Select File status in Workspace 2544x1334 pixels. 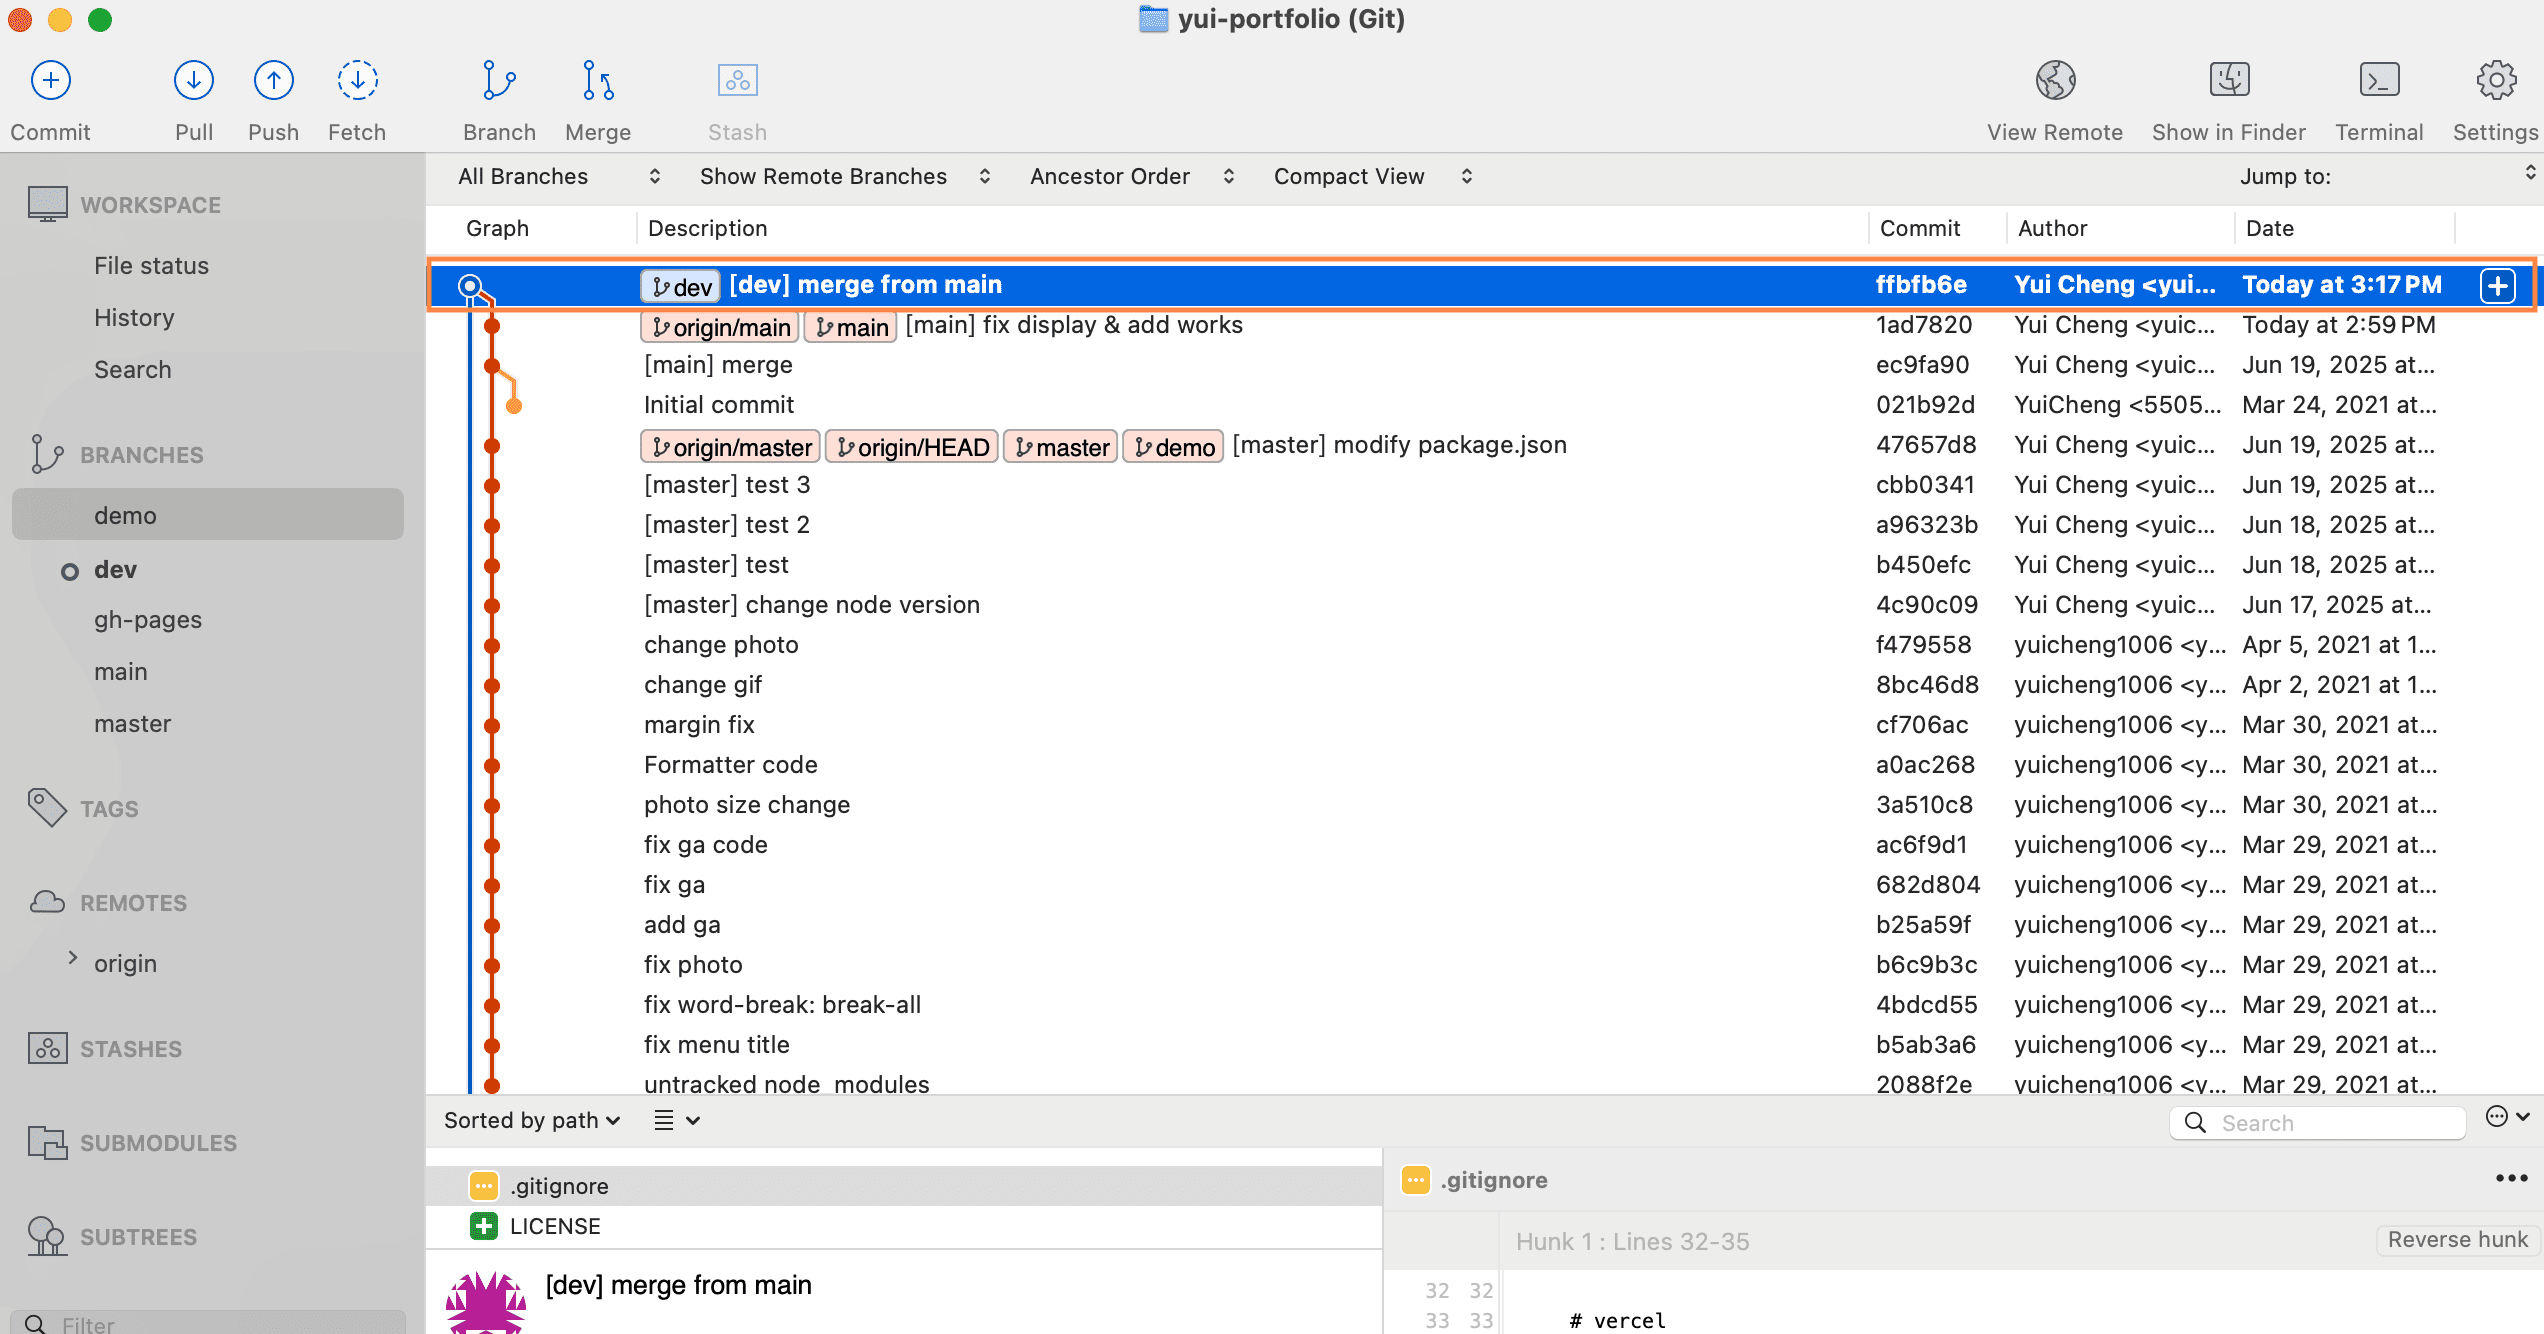(x=151, y=266)
